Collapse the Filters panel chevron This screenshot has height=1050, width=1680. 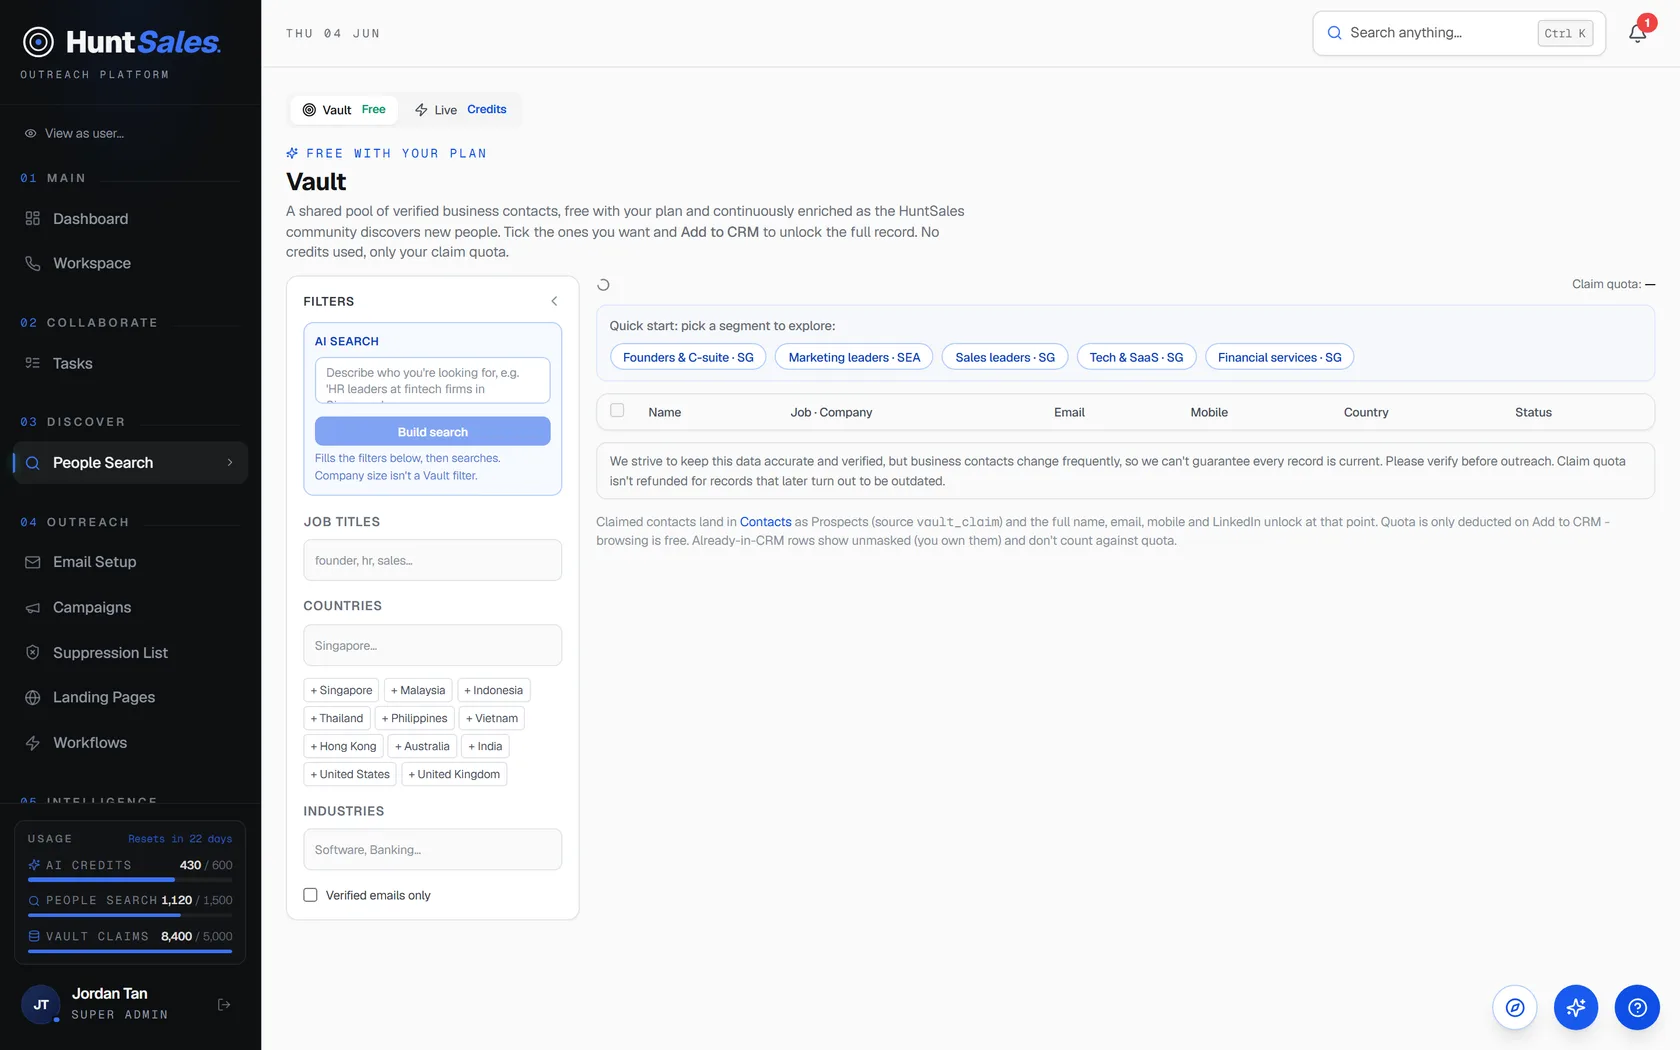(x=554, y=301)
